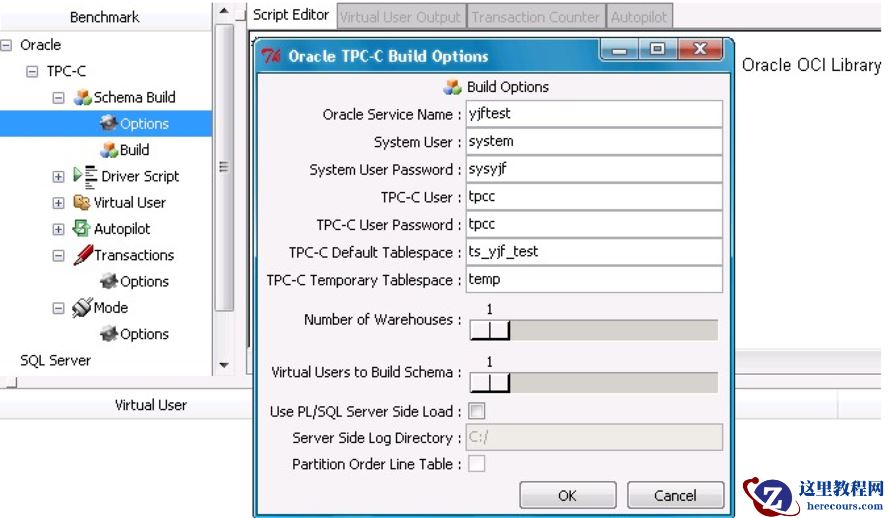Open the Autopilot tab
The height and width of the screenshot is (518, 889).
click(x=639, y=16)
